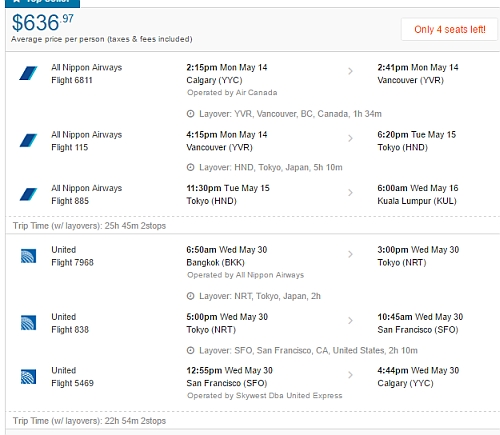The image size is (500, 435).
Task: Click arrow between Calgary and Vancouver
Action: pyautogui.click(x=350, y=71)
